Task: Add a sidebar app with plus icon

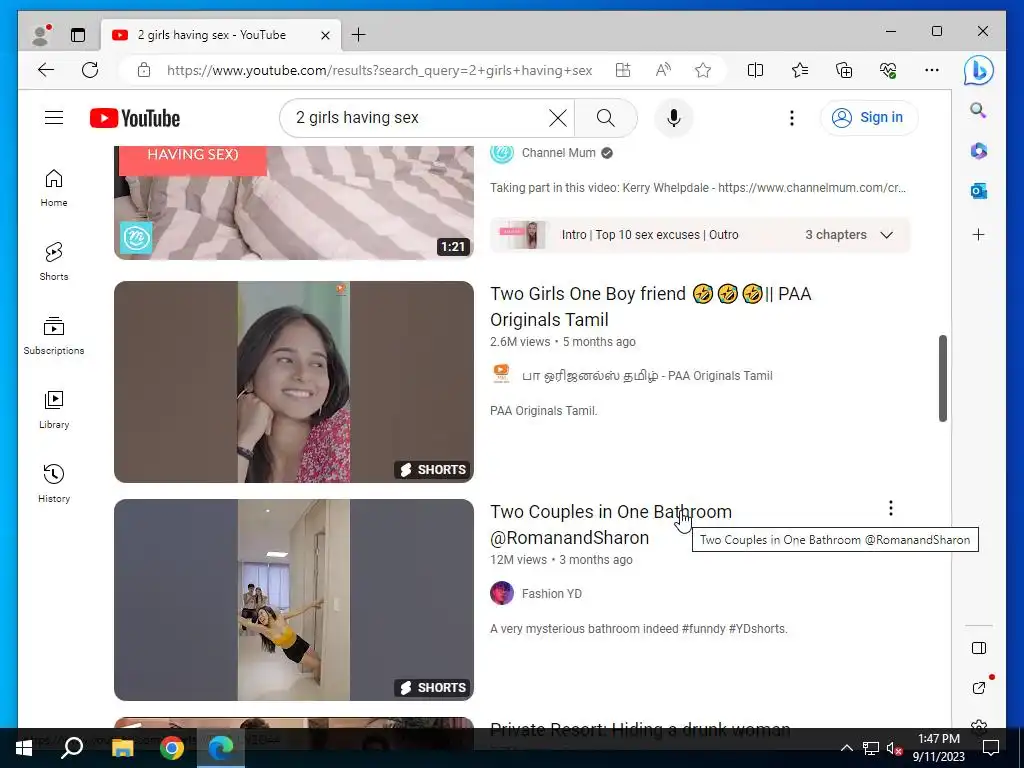Action: 978,234
